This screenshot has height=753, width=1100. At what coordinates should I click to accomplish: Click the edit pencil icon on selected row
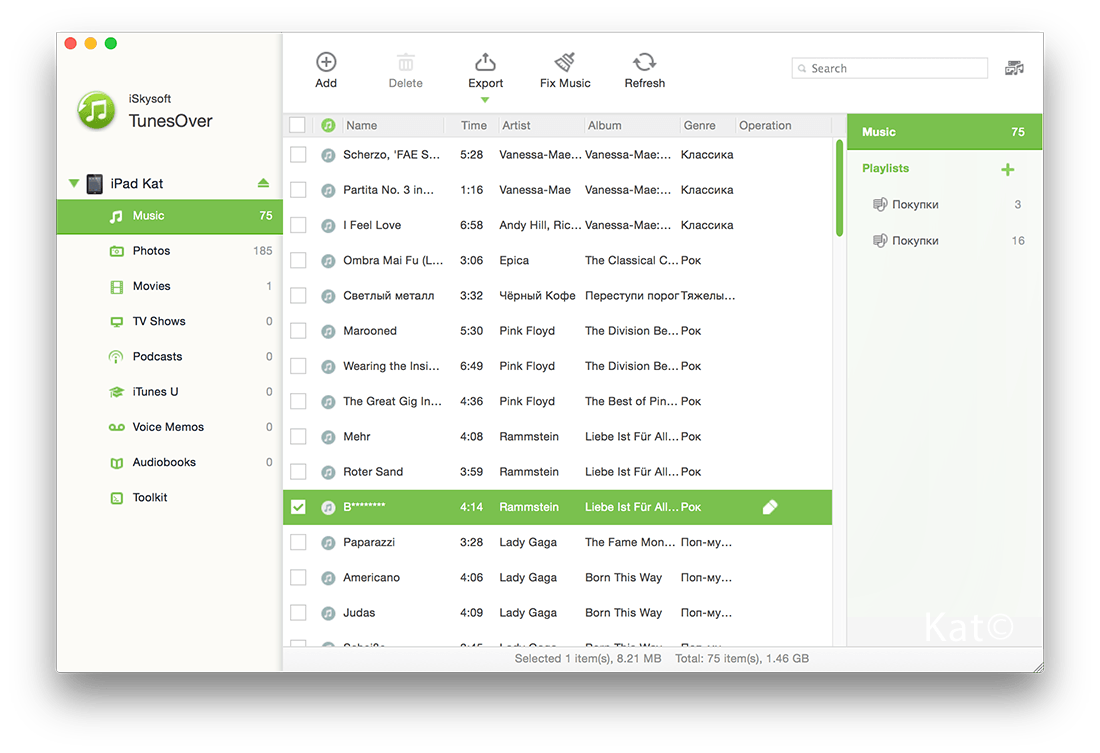pos(770,507)
